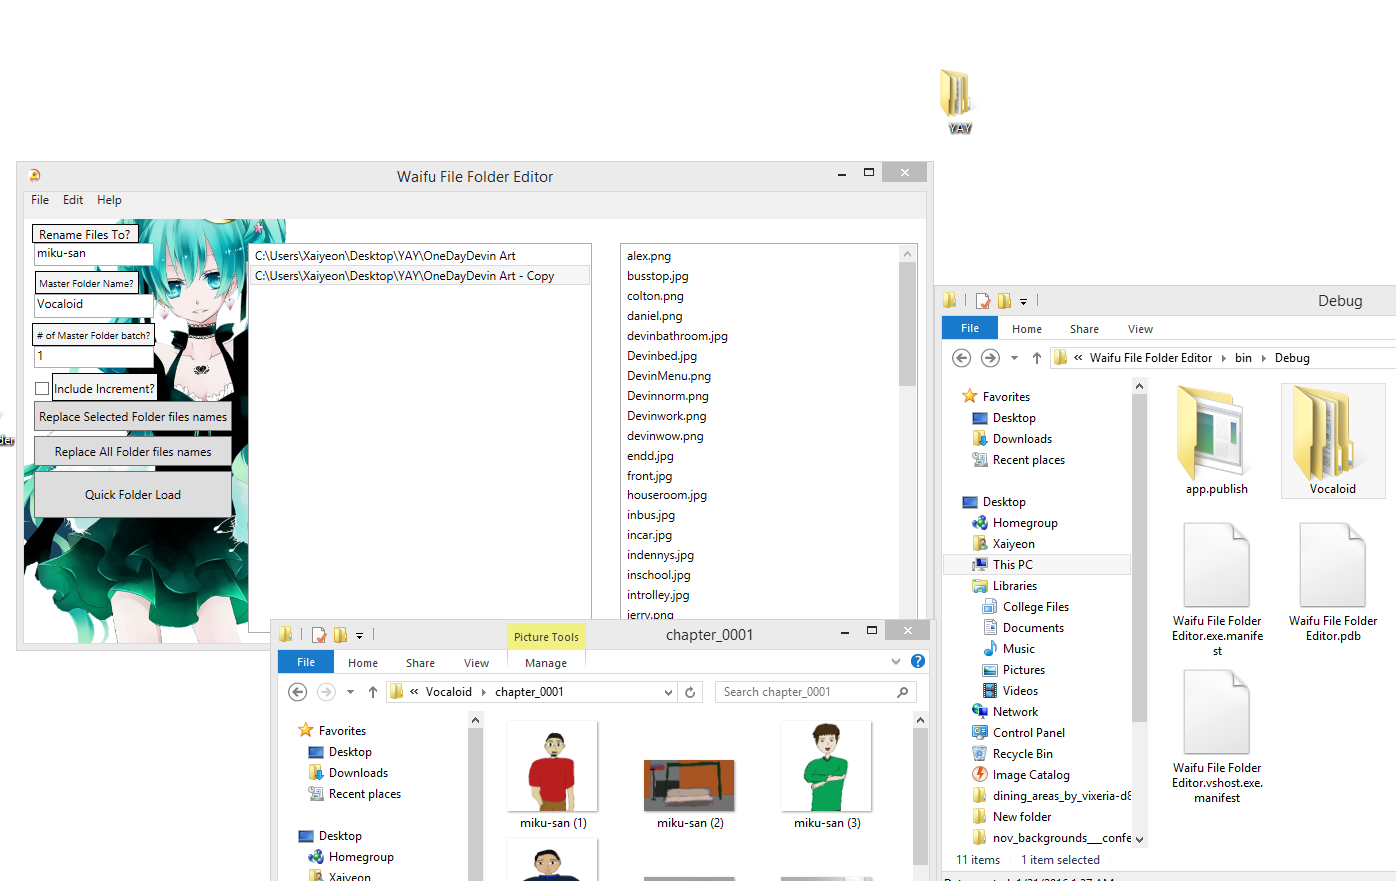Image resolution: width=1396 pixels, height=881 pixels.
Task: Open Customize Quick Access Toolbar dropdown in Debug window
Action: [1023, 301]
